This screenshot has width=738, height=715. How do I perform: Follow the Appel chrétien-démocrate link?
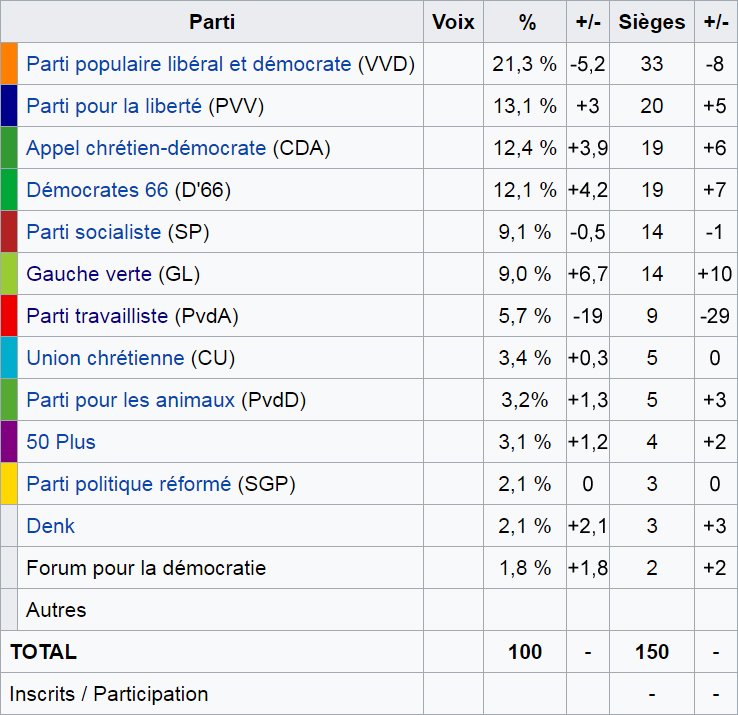pos(146,149)
